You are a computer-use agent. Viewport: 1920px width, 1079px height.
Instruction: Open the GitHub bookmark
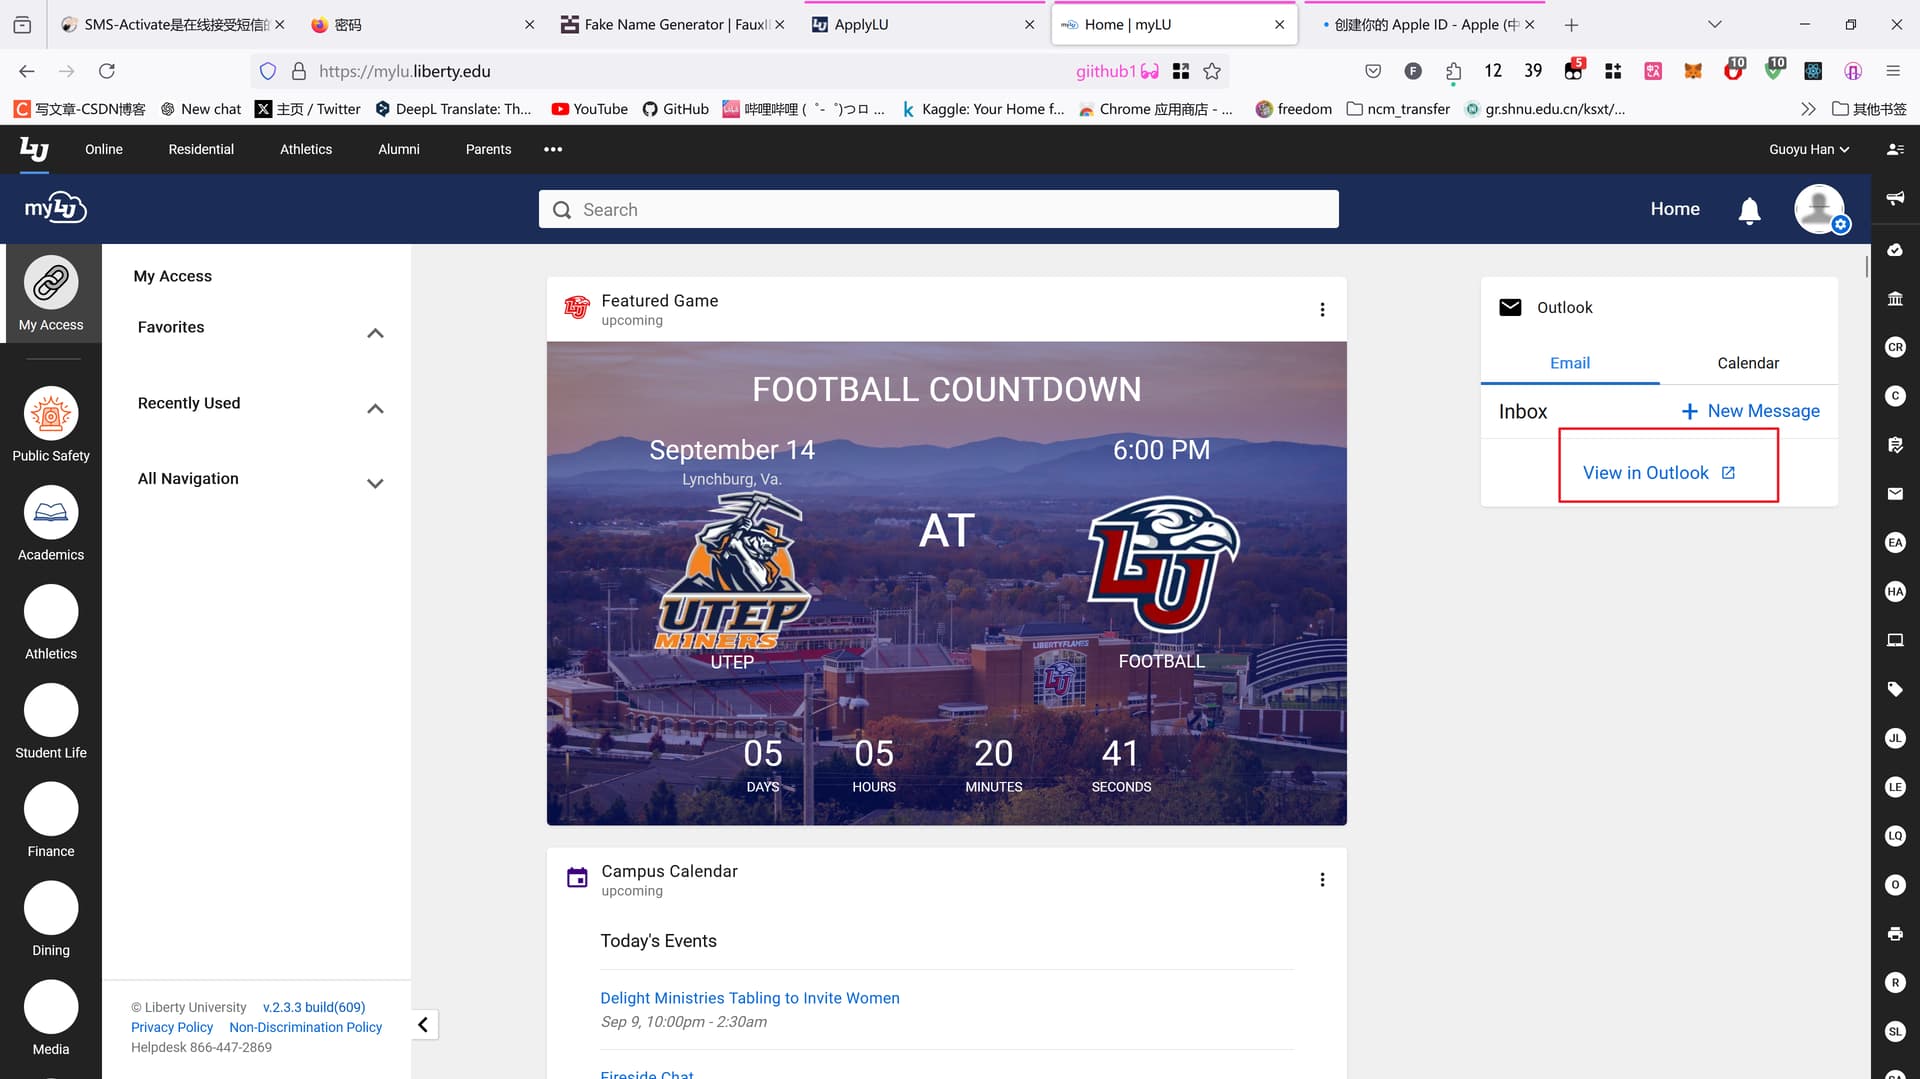pyautogui.click(x=675, y=109)
